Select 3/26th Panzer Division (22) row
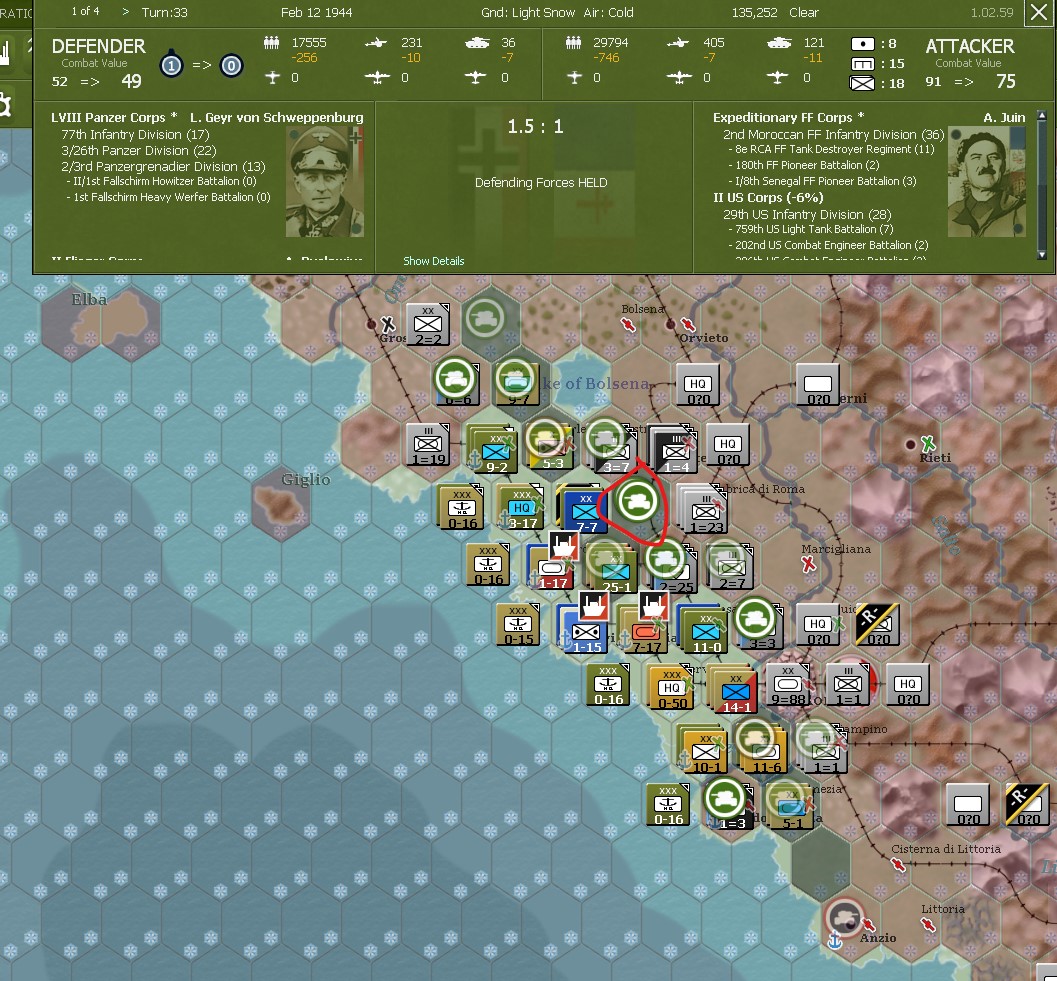Screen dimensions: 1057x981 [139, 150]
